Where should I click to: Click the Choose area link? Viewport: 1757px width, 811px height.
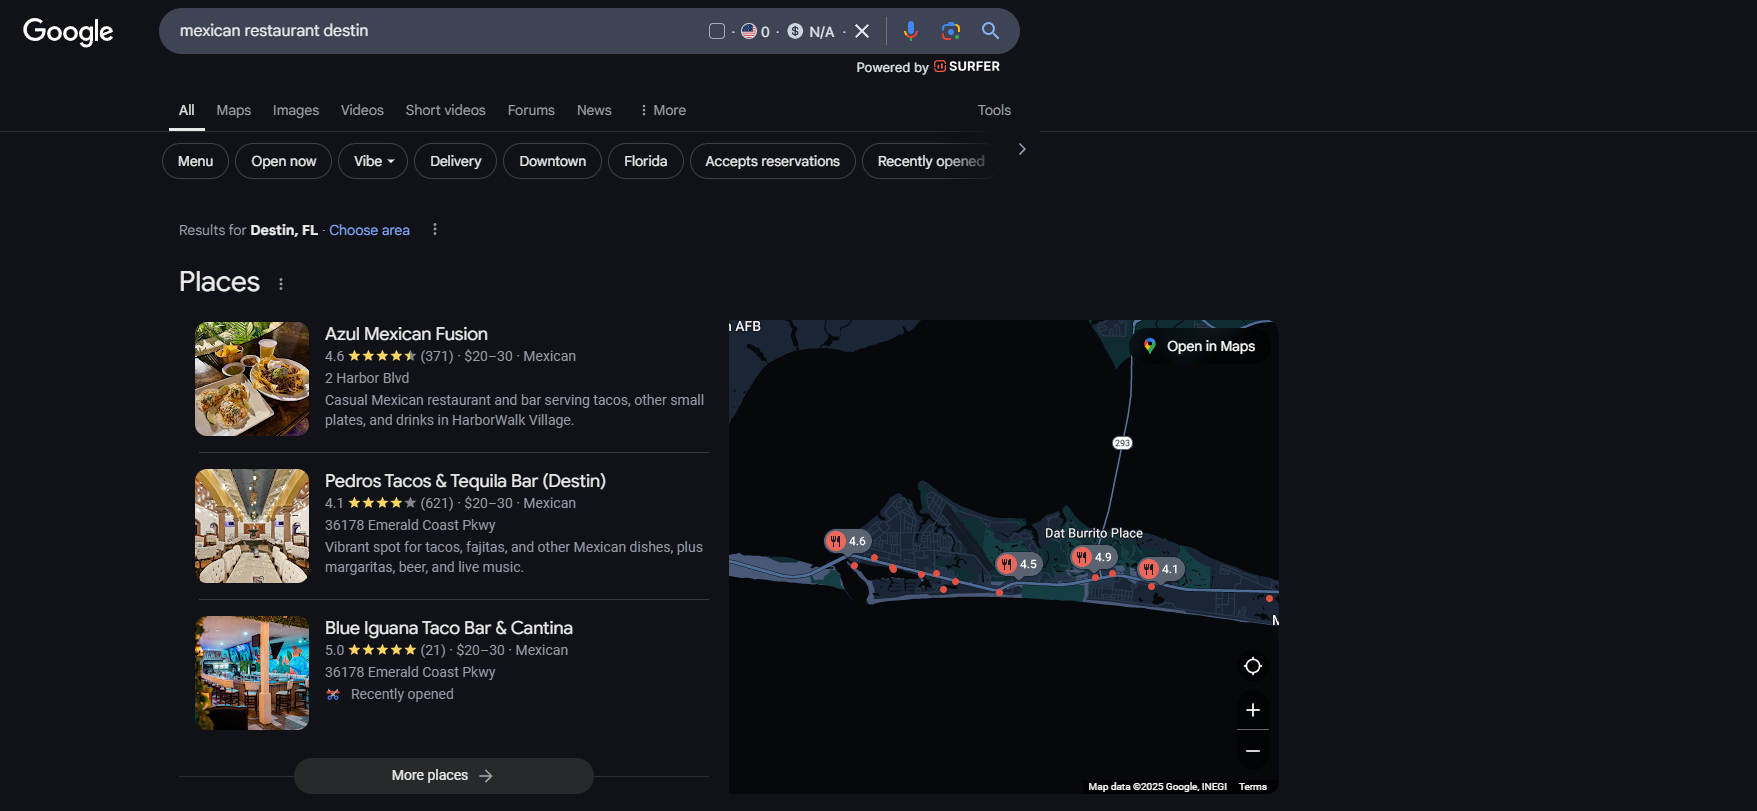370,230
